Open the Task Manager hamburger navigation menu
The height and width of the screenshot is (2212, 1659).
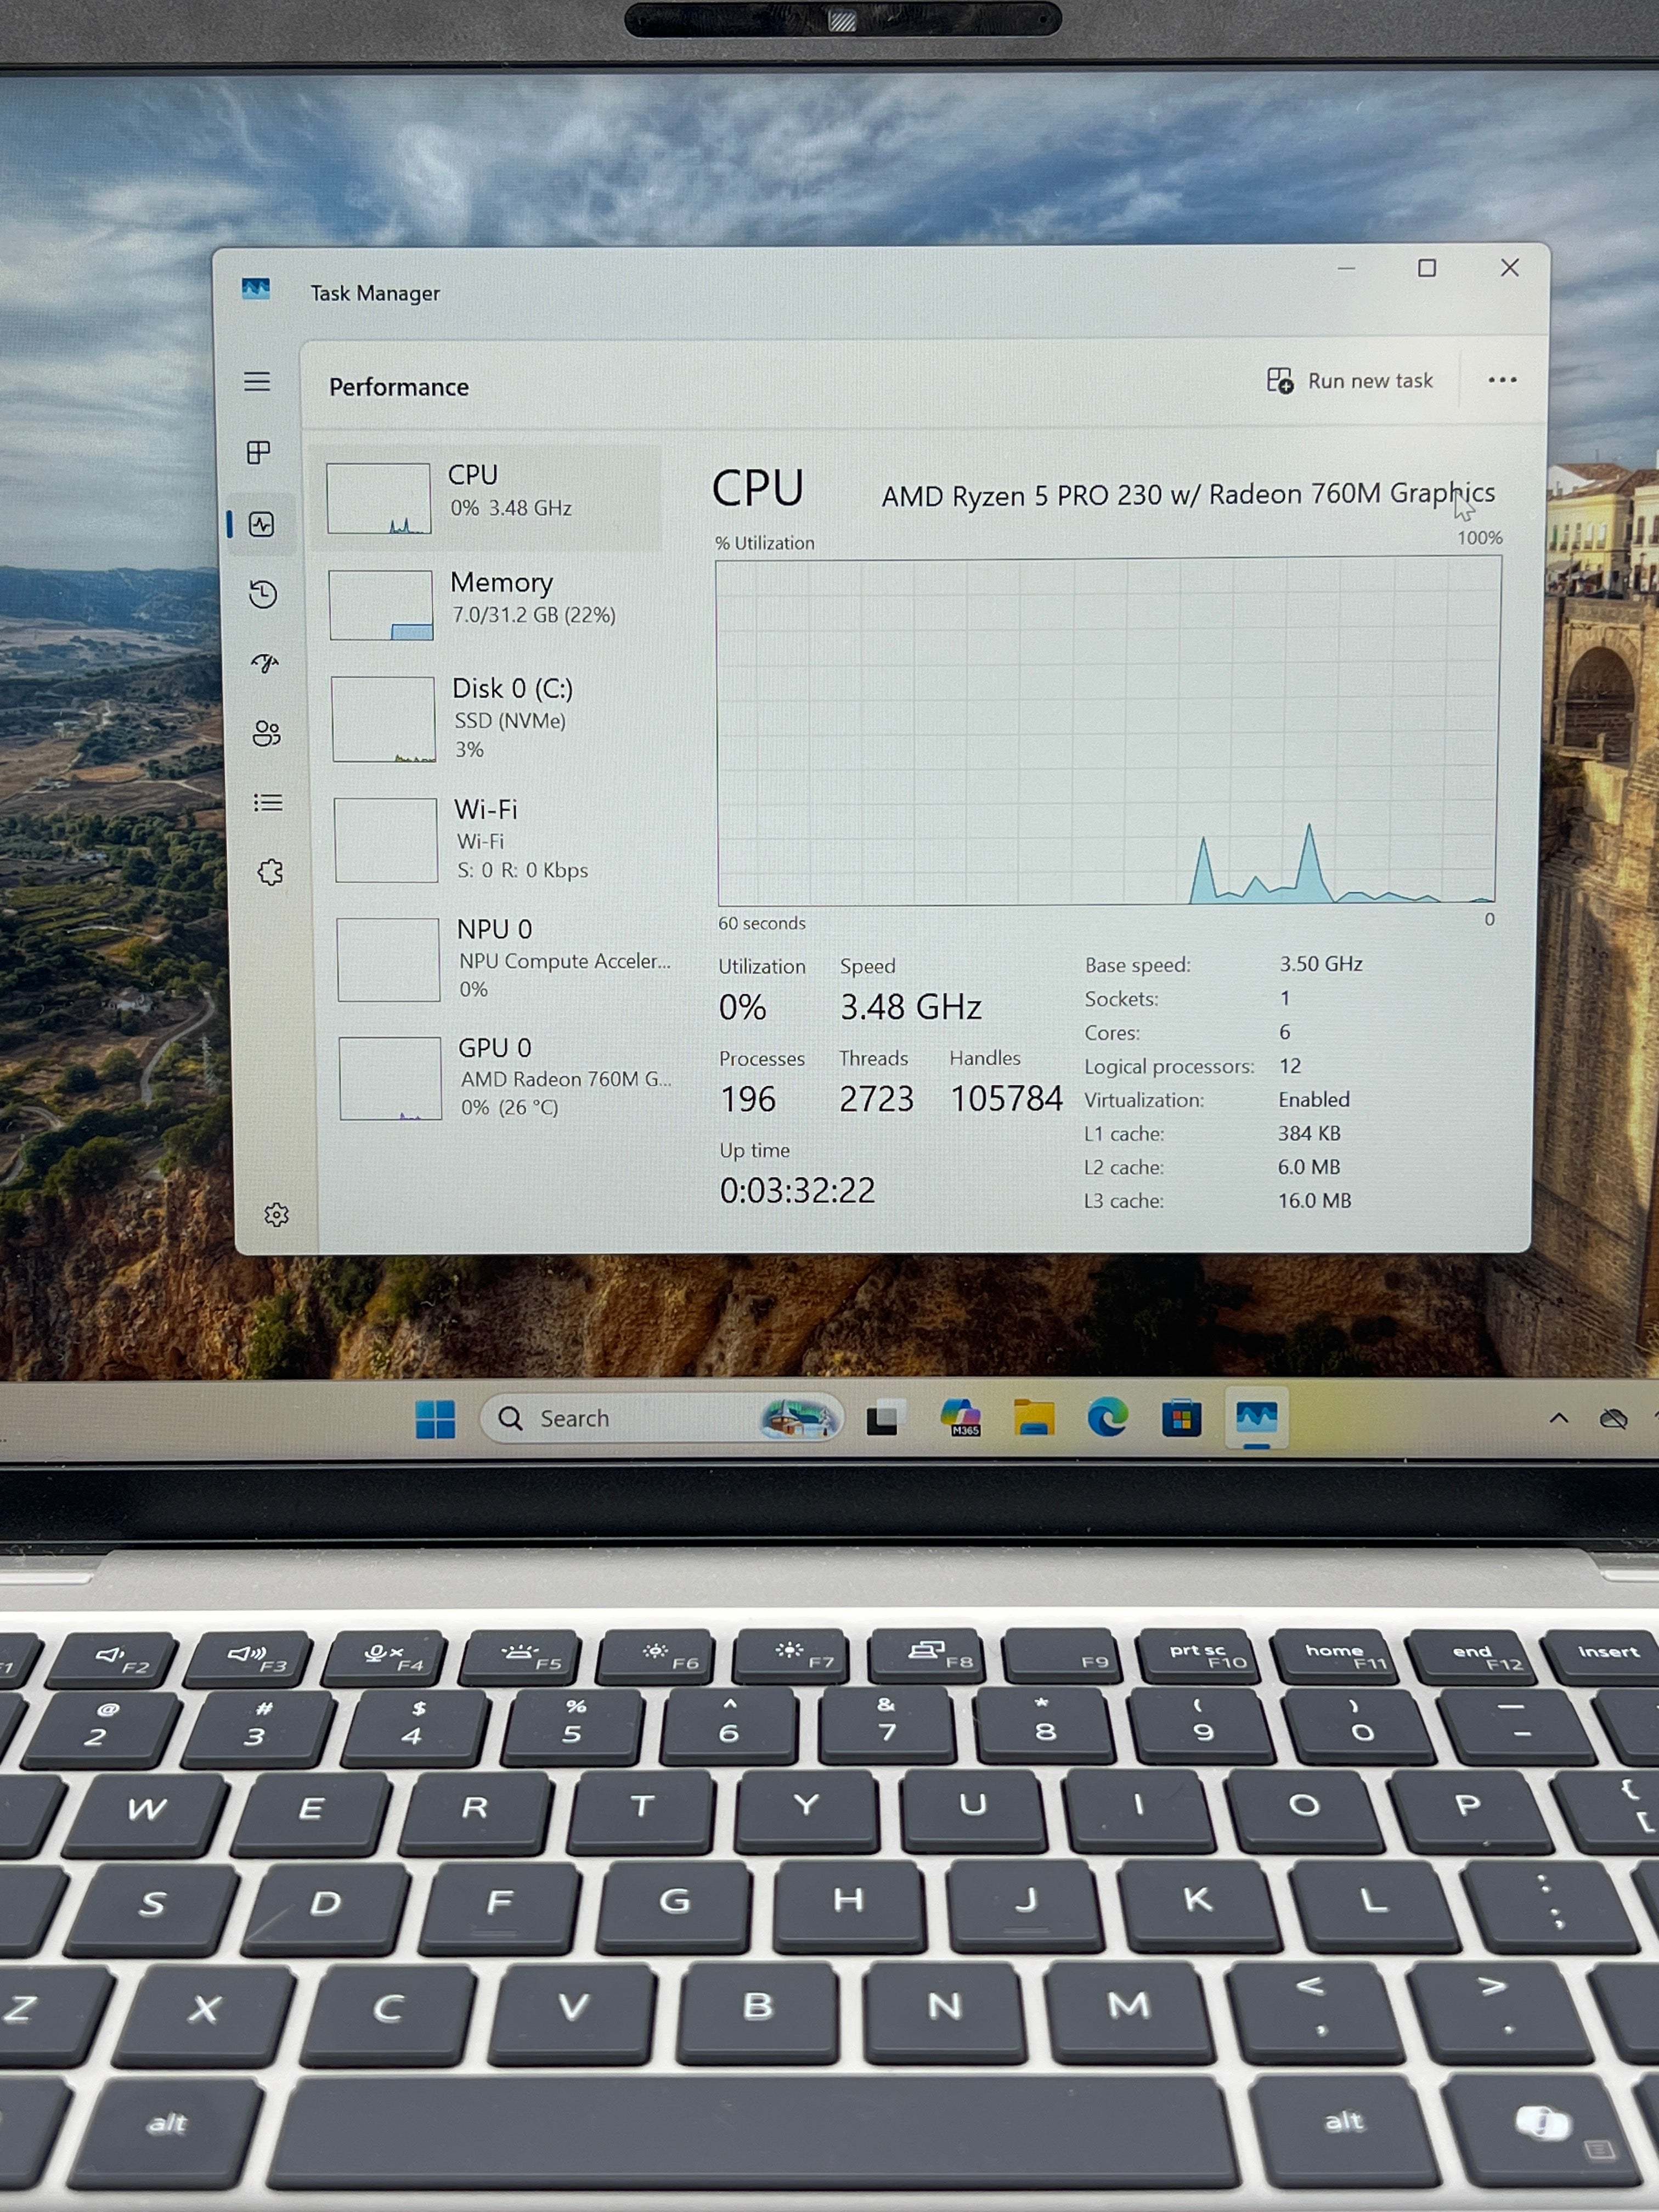click(257, 382)
